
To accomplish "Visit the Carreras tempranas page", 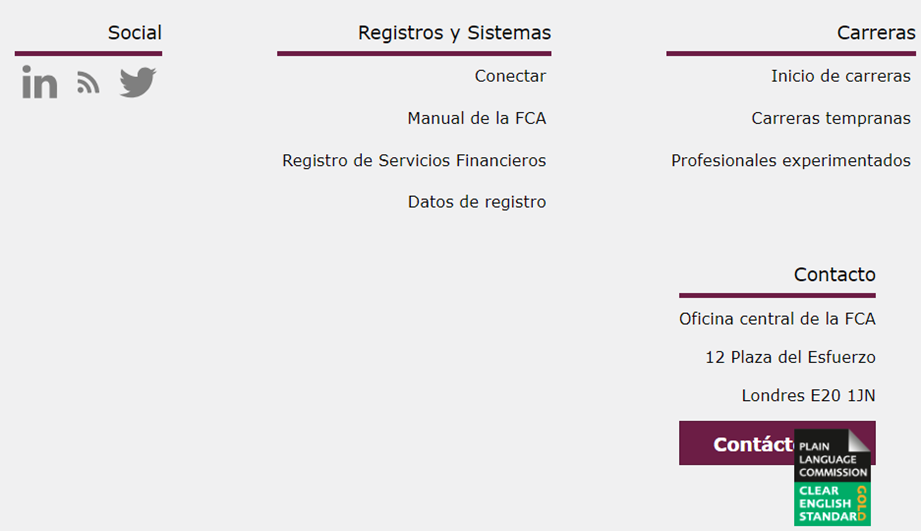I will (x=831, y=118).
